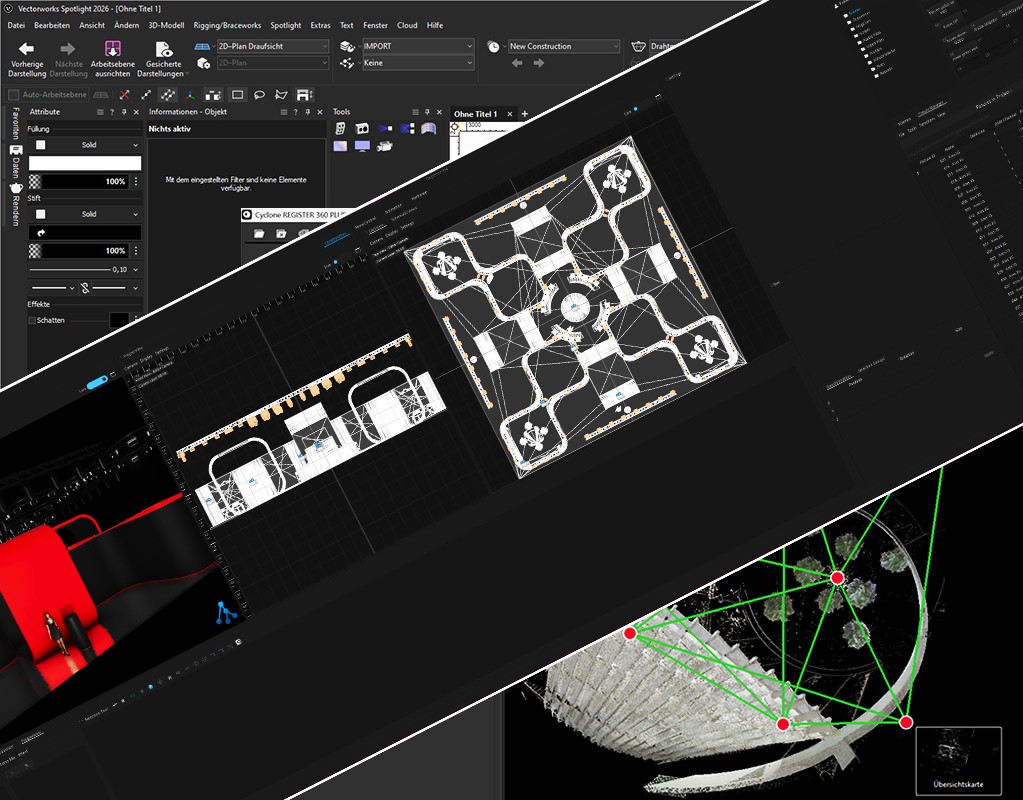Click the render mode cube-gear icon
This screenshot has width=1023, height=800.
[204, 63]
